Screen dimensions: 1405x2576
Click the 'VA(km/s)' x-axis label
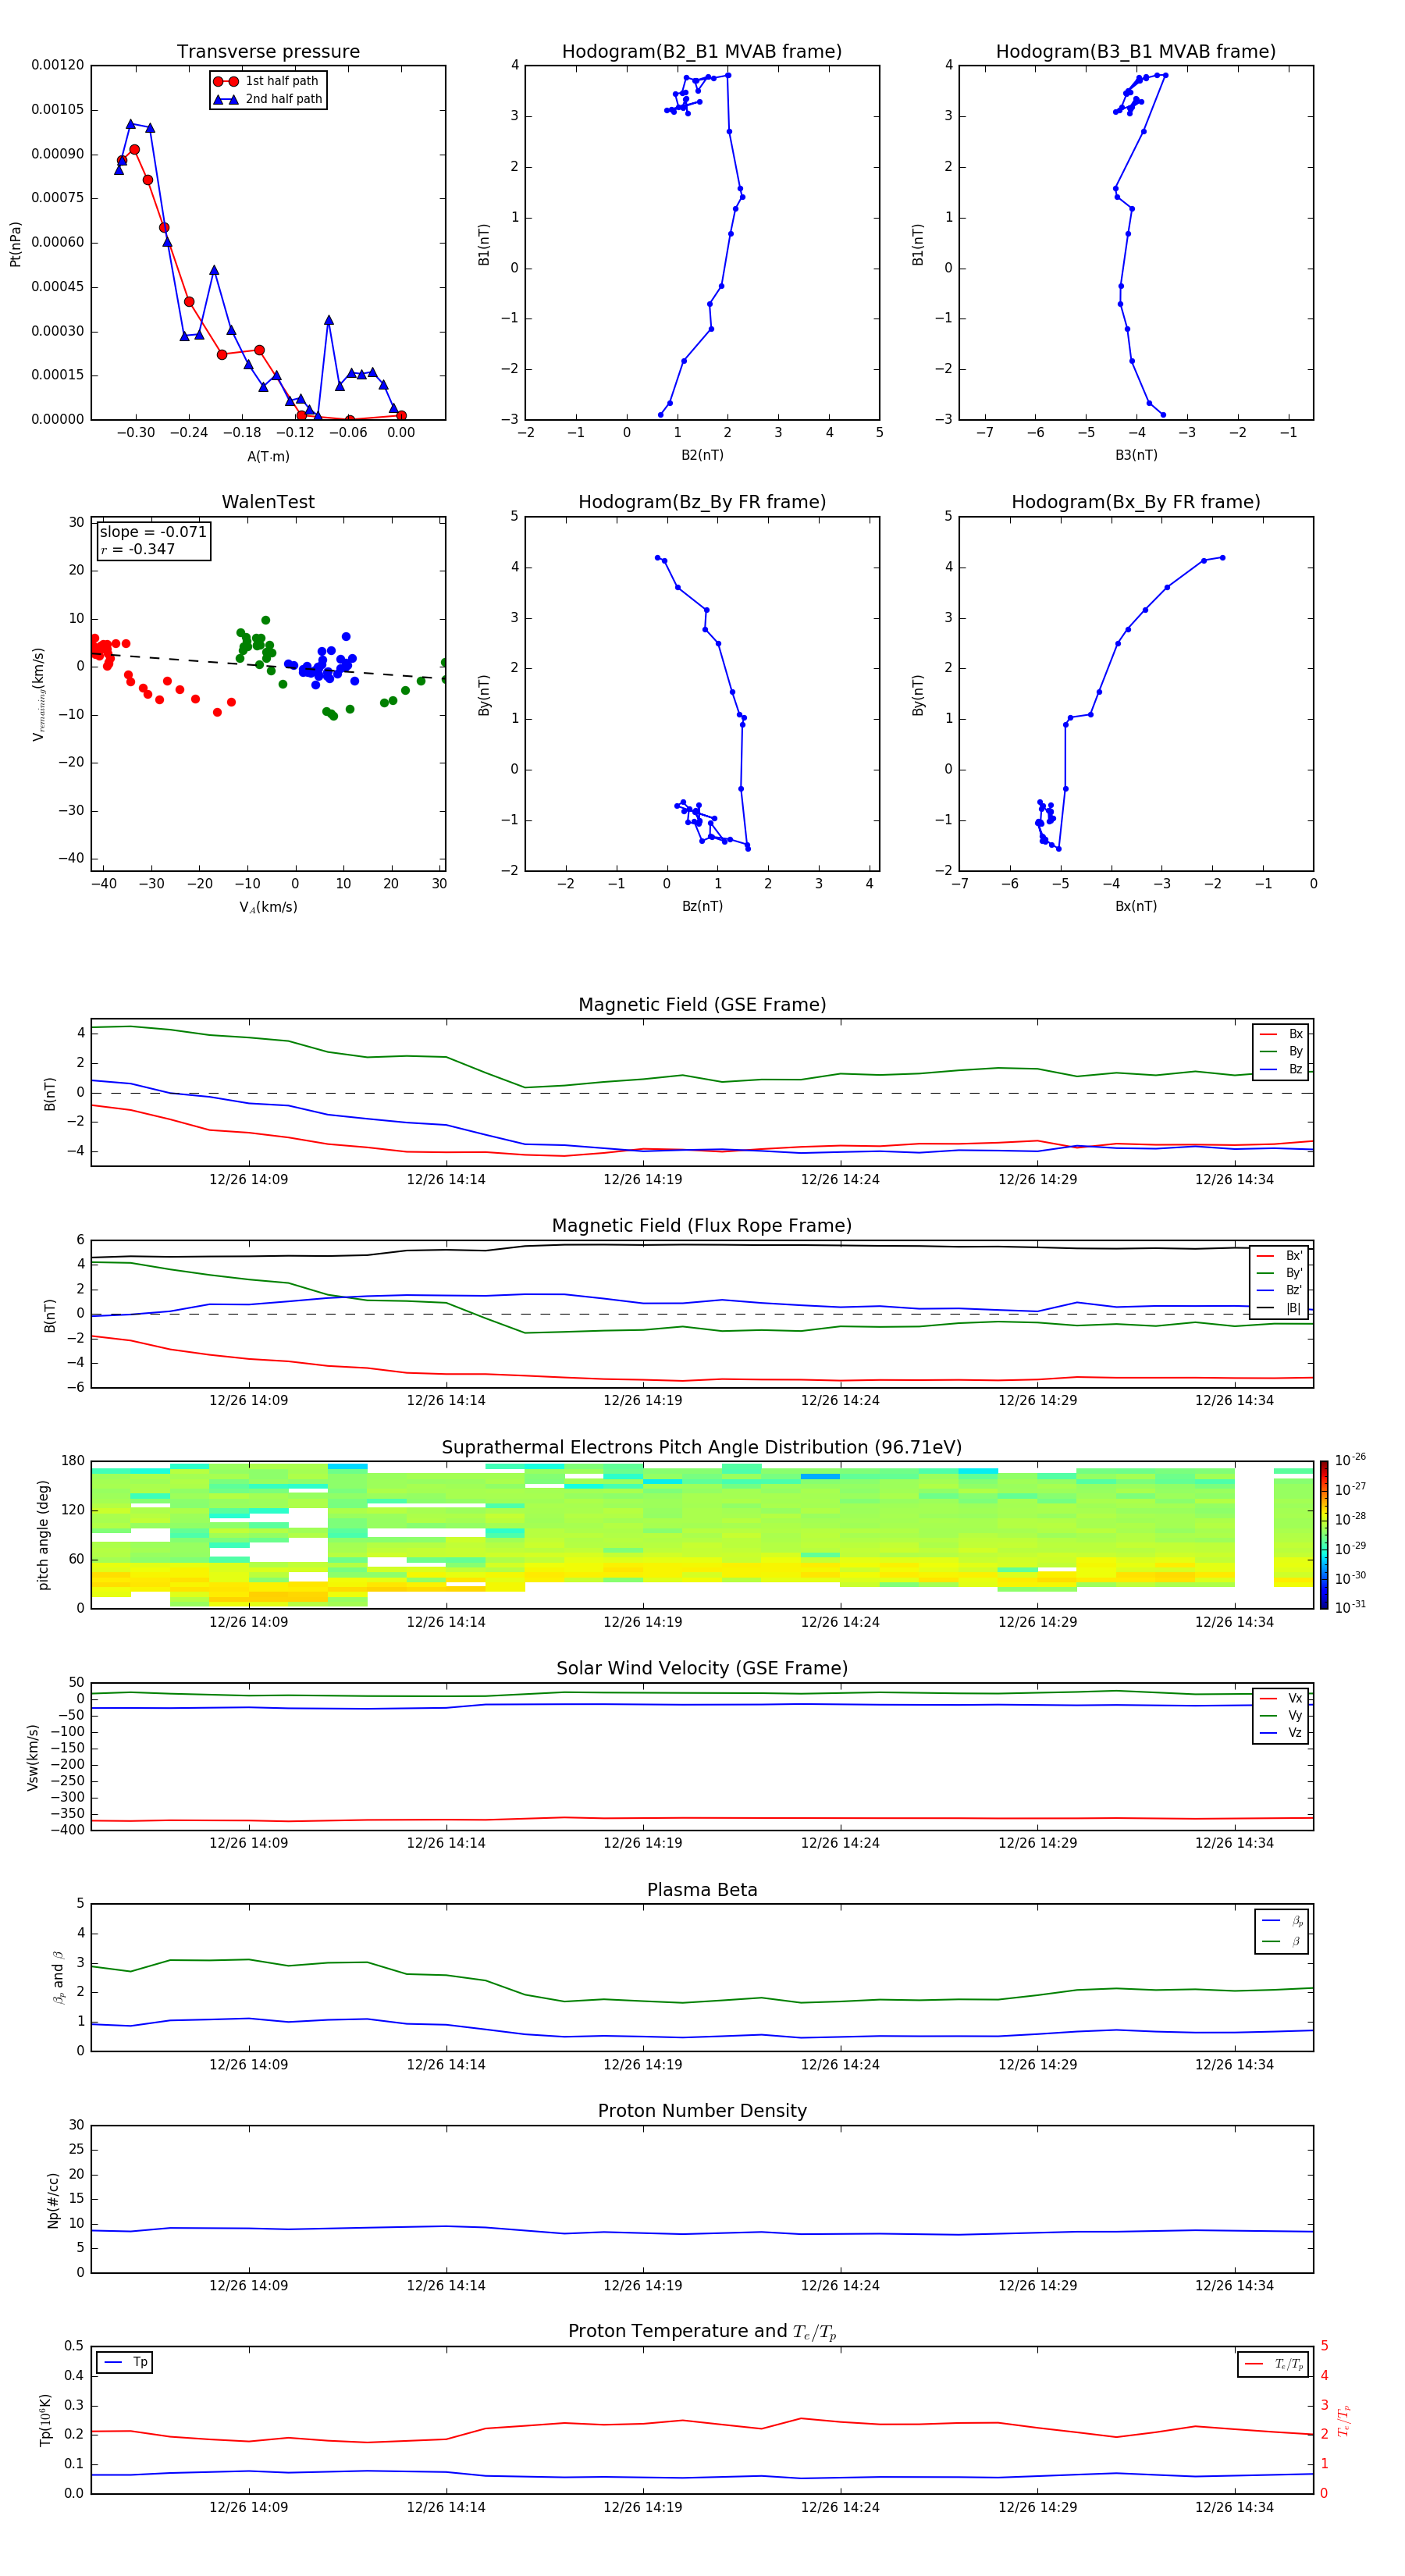click(268, 907)
